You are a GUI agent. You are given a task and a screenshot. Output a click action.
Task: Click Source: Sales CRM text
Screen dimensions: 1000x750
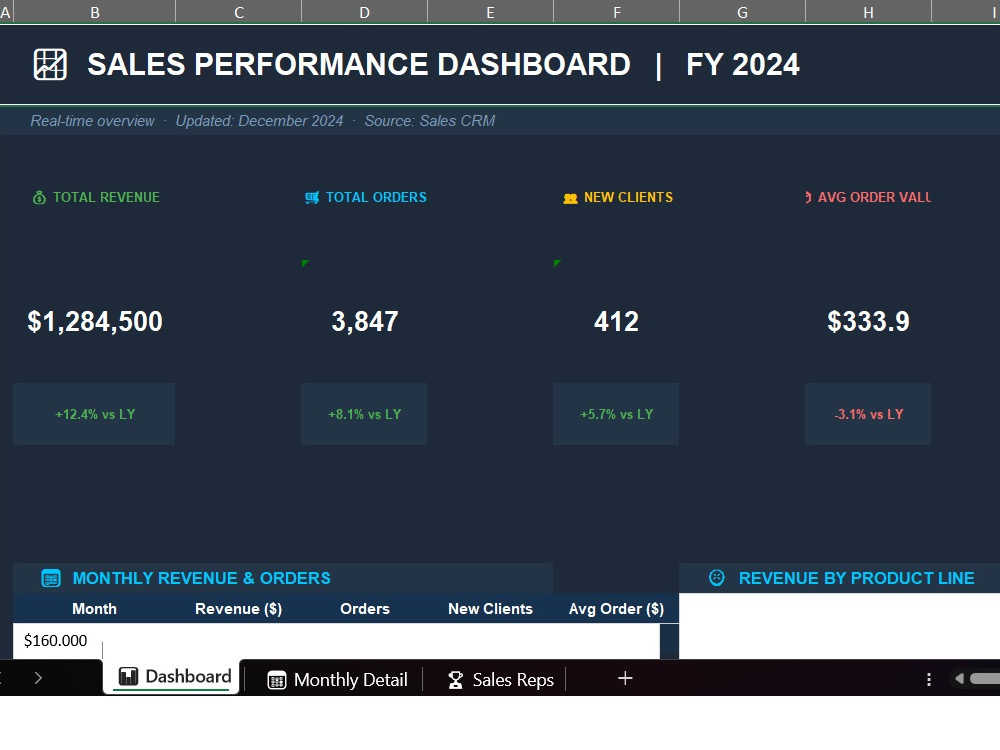(x=430, y=121)
